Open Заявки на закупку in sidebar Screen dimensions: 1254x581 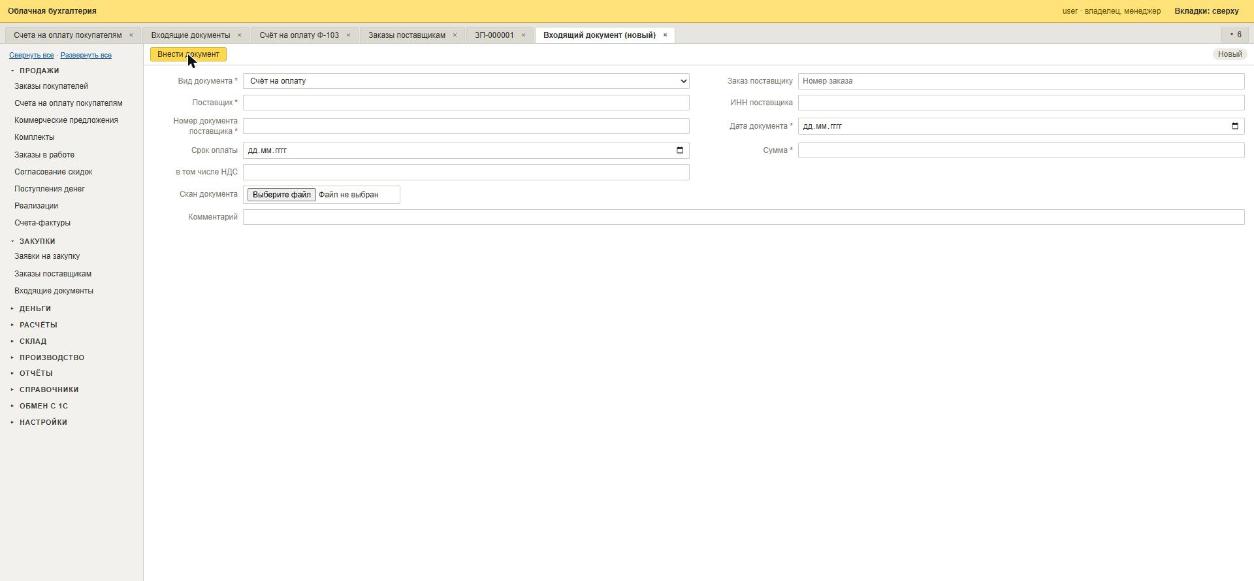point(47,257)
